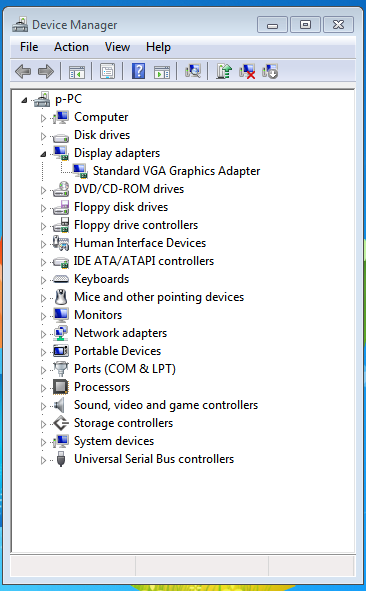366x591 pixels.
Task: Click the Forward arrow toolbar icon
Action: click(x=46, y=71)
